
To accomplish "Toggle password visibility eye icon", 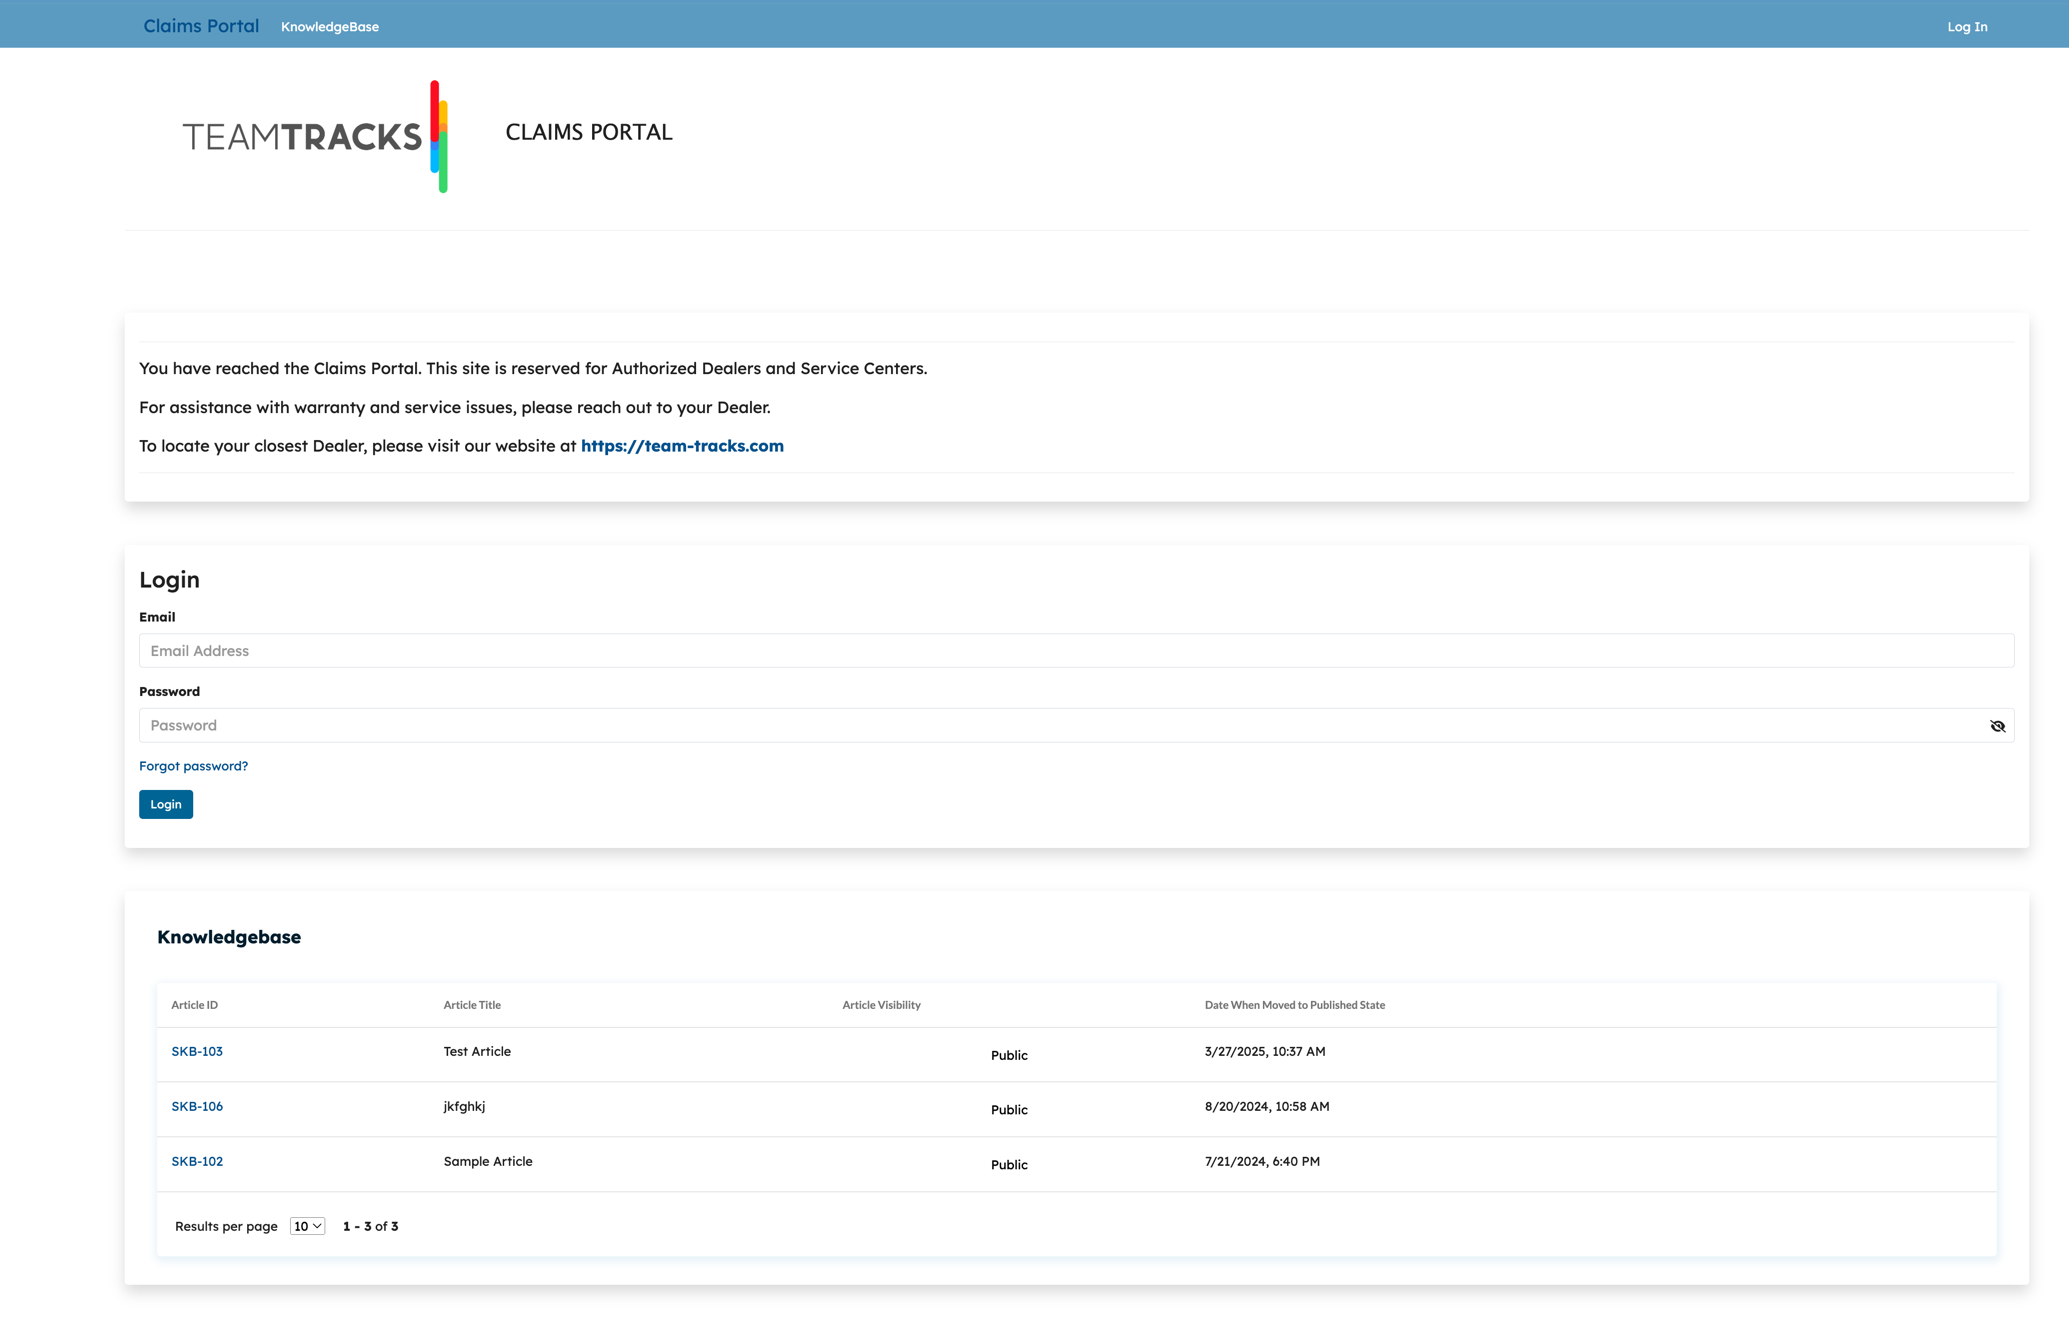I will tap(1997, 726).
